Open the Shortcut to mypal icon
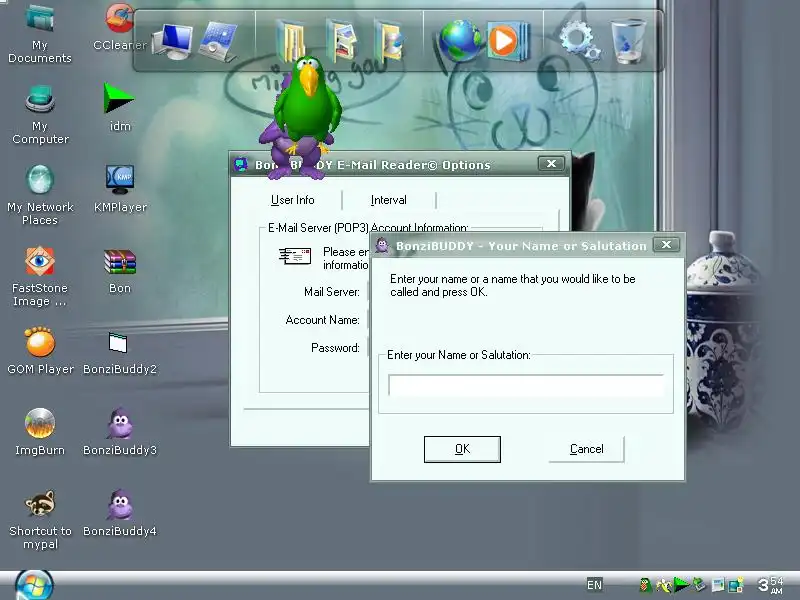The width and height of the screenshot is (800, 600). (x=40, y=519)
